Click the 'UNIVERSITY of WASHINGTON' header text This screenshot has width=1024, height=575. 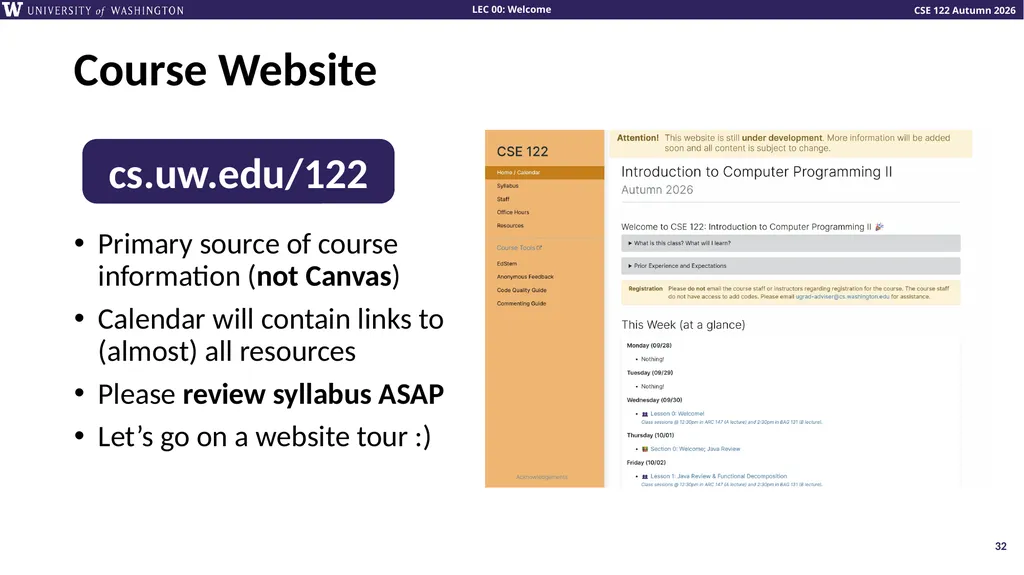click(x=105, y=10)
